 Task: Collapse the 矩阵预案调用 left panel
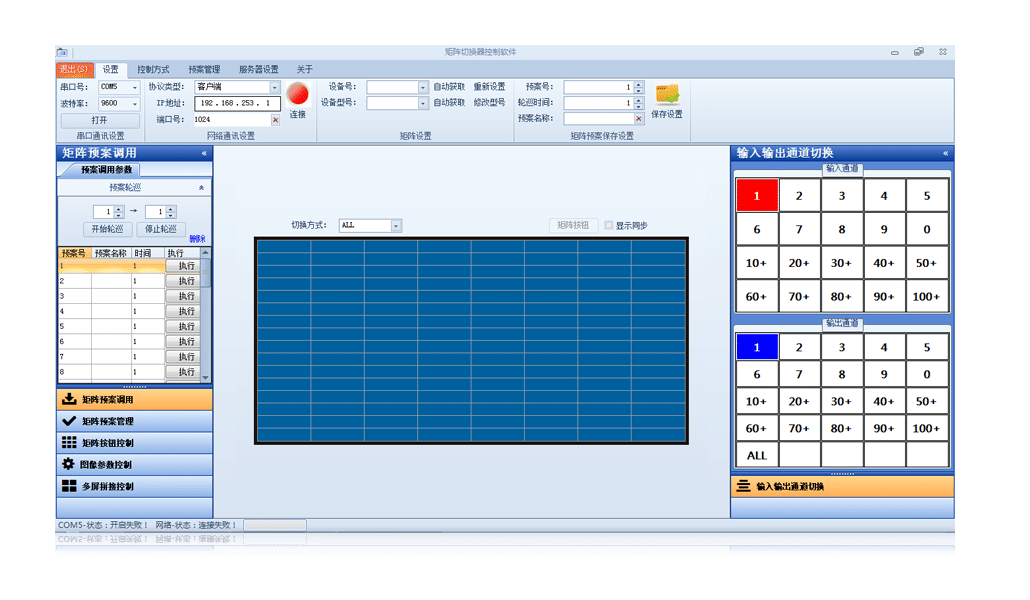tap(204, 154)
